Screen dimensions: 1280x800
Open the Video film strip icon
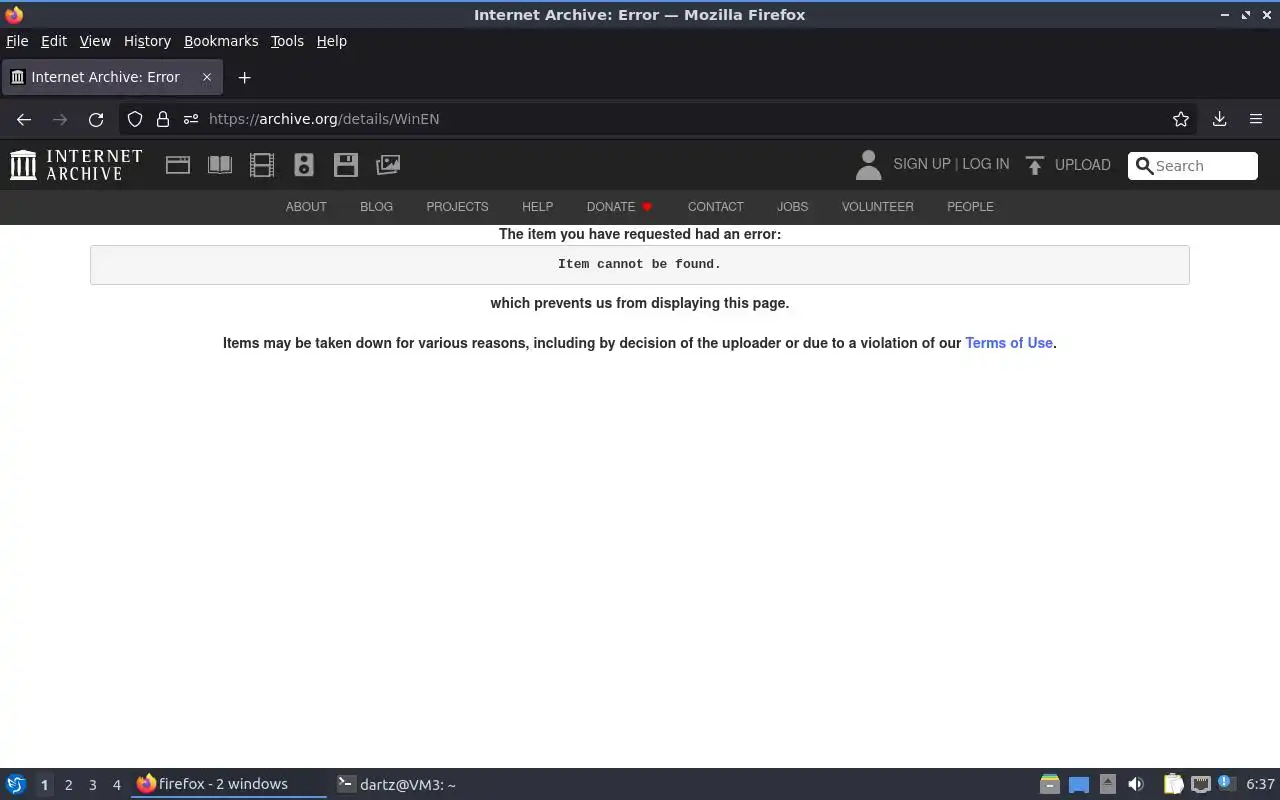262,165
